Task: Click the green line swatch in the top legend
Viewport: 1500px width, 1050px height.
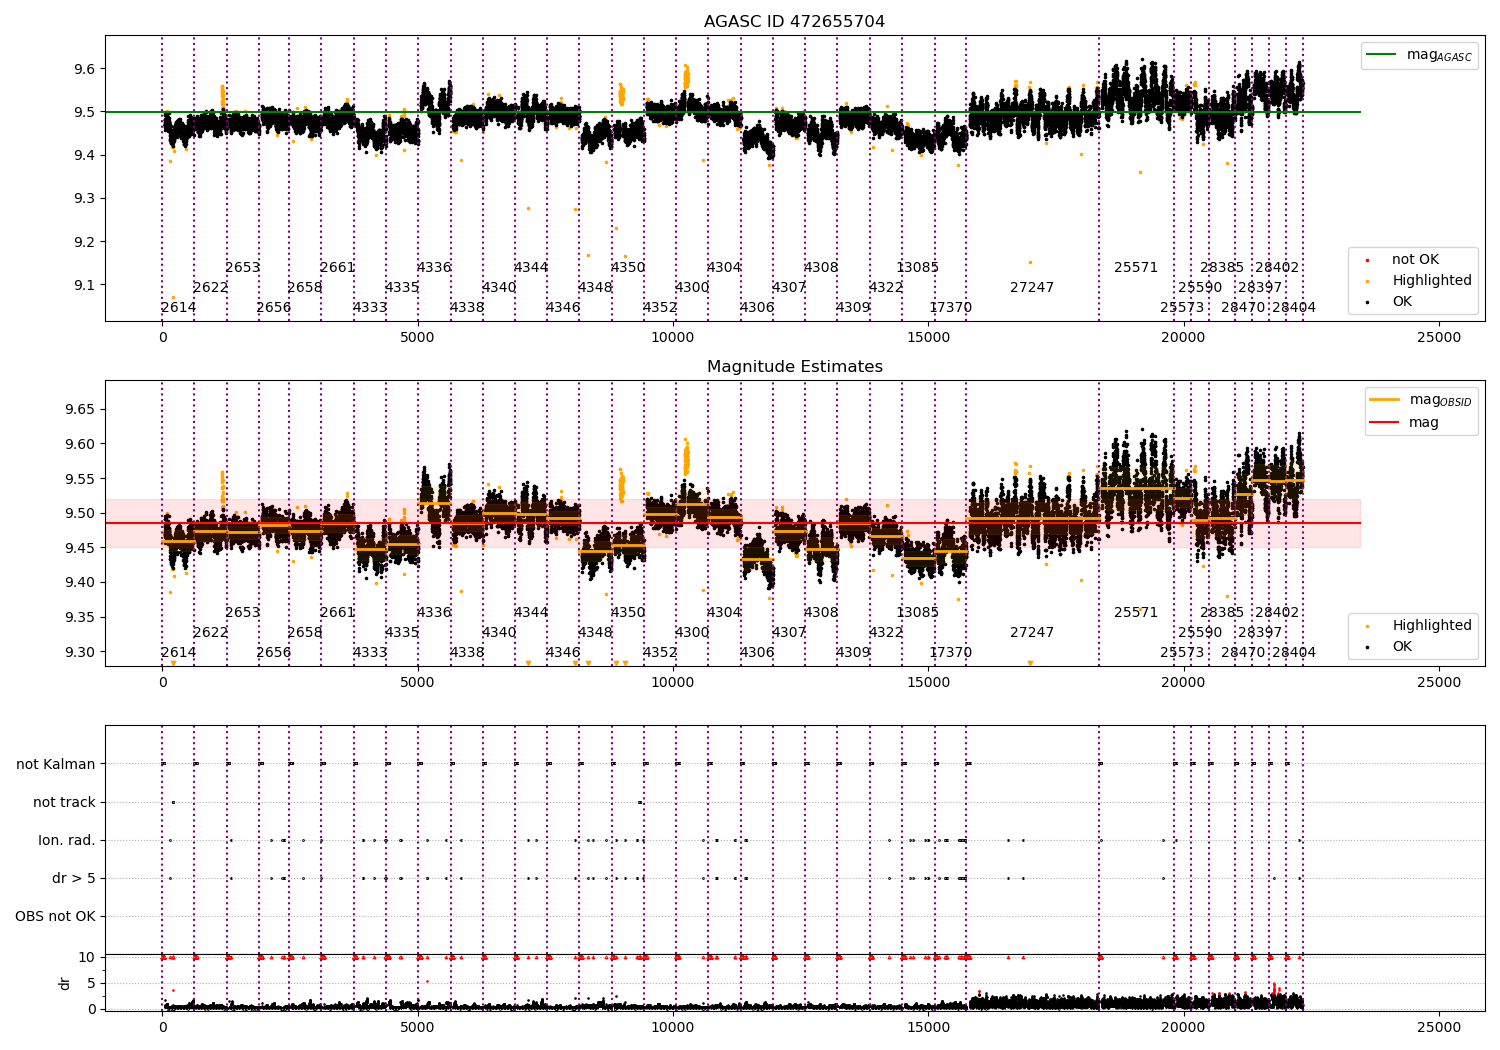Action: coord(1383,55)
